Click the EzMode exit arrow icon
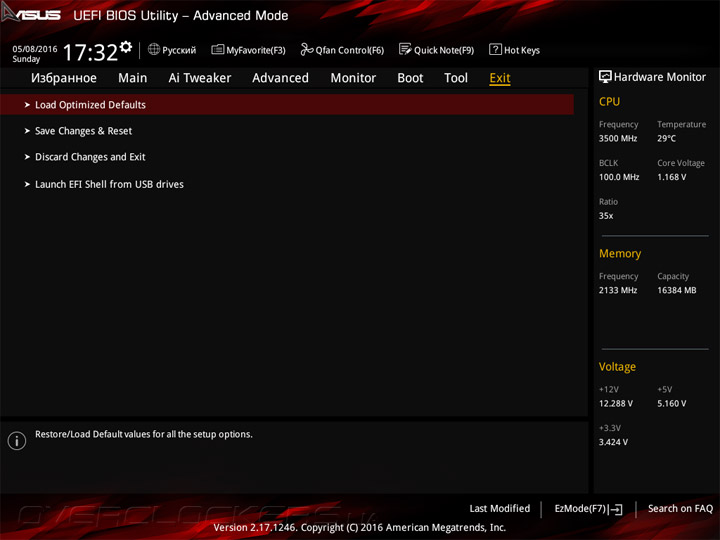Image resolution: width=720 pixels, height=540 pixels. 616,509
